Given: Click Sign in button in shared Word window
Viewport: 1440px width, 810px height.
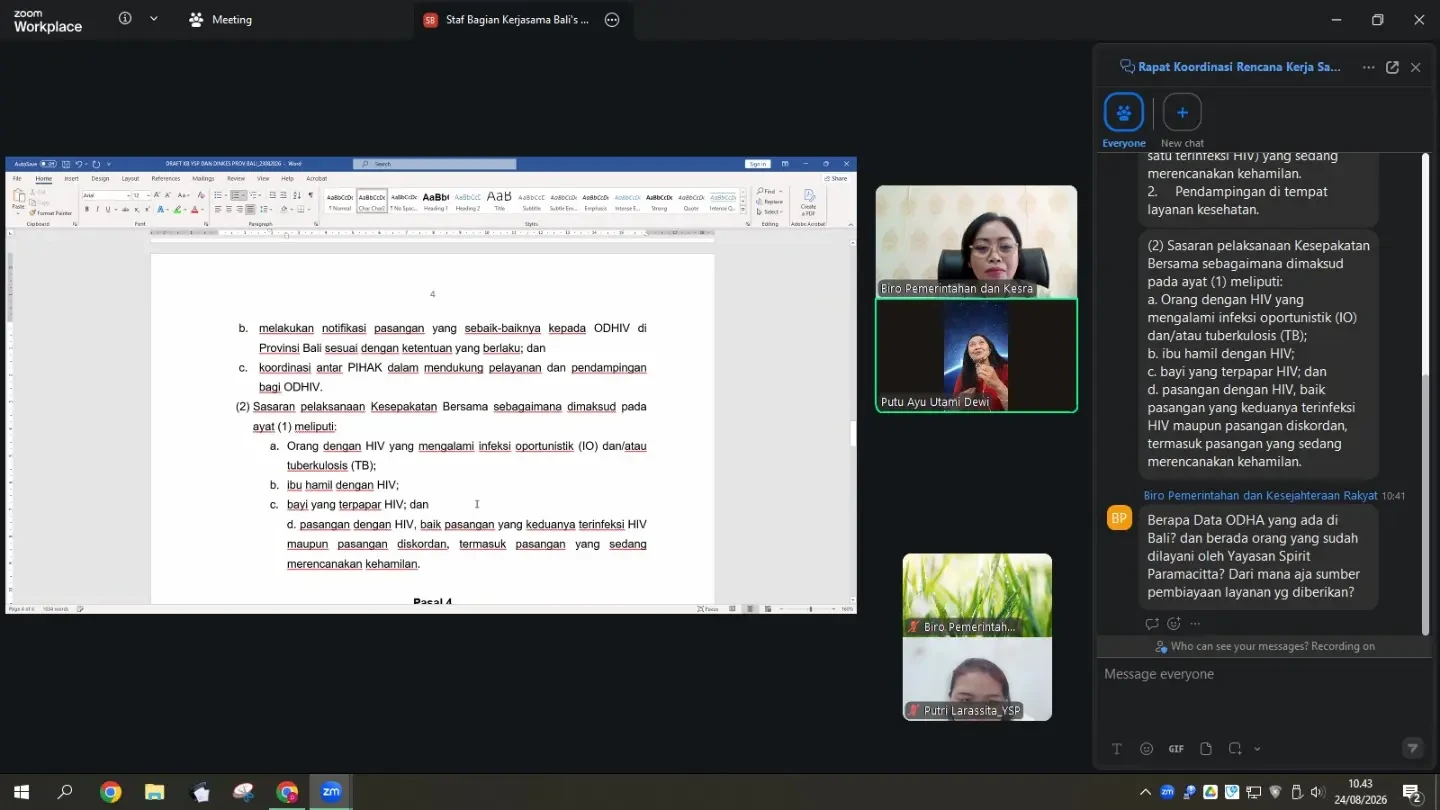Looking at the screenshot, I should click(x=757, y=164).
